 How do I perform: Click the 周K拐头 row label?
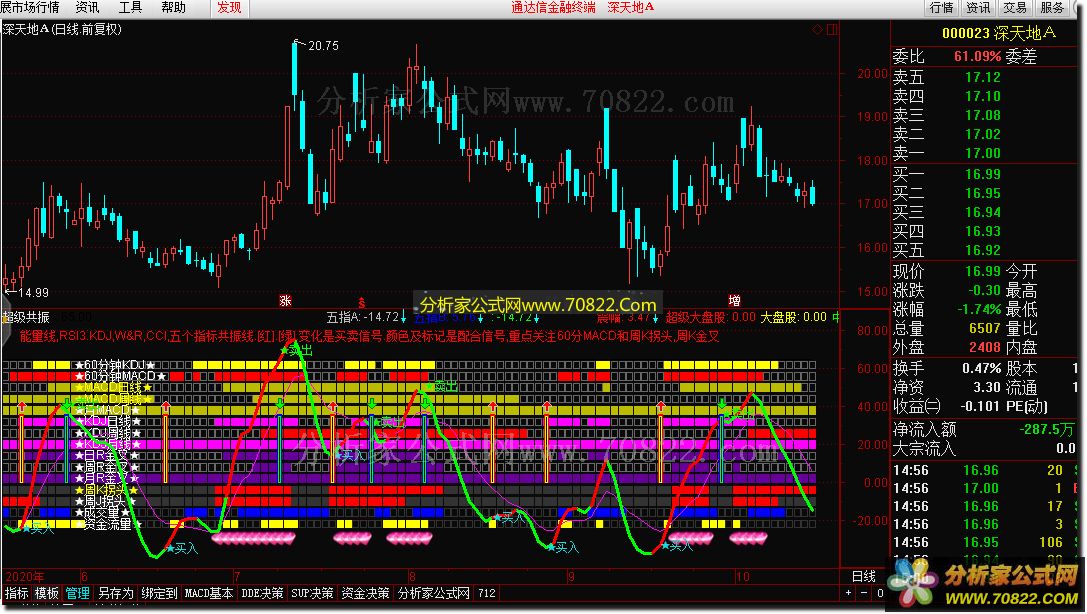[x=106, y=490]
